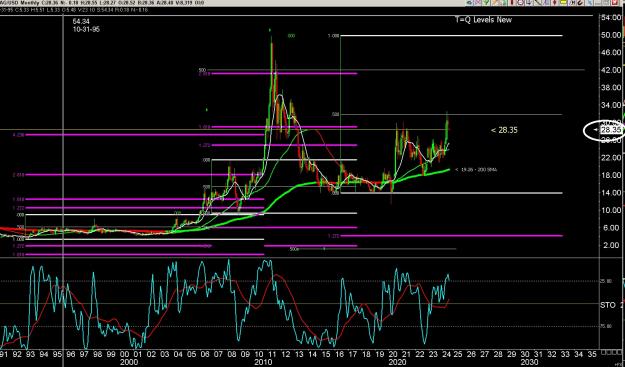Select the 200 SMA annotation near 19.26
625x367 pixels.
(476, 170)
